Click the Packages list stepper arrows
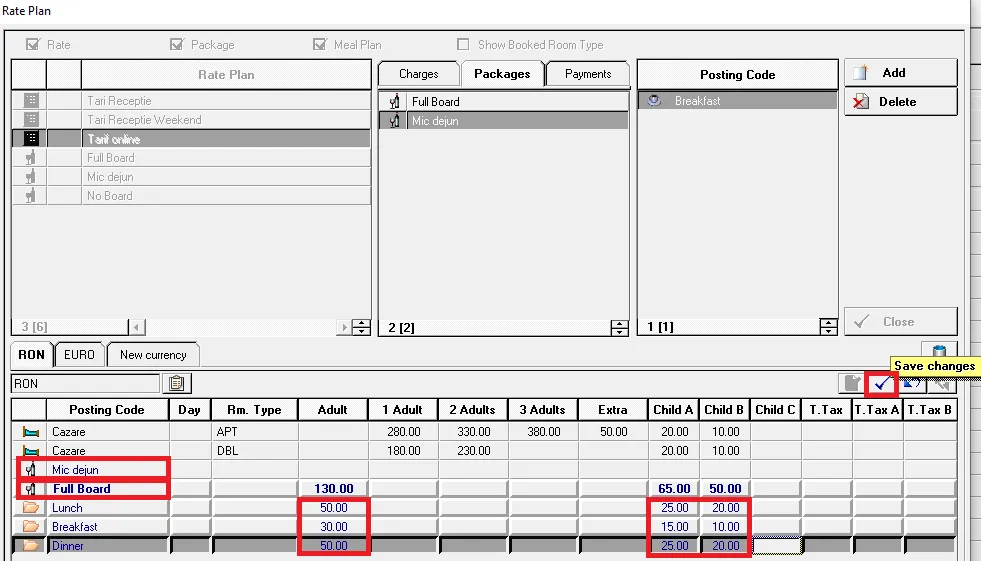The image size is (981, 561). (x=619, y=327)
